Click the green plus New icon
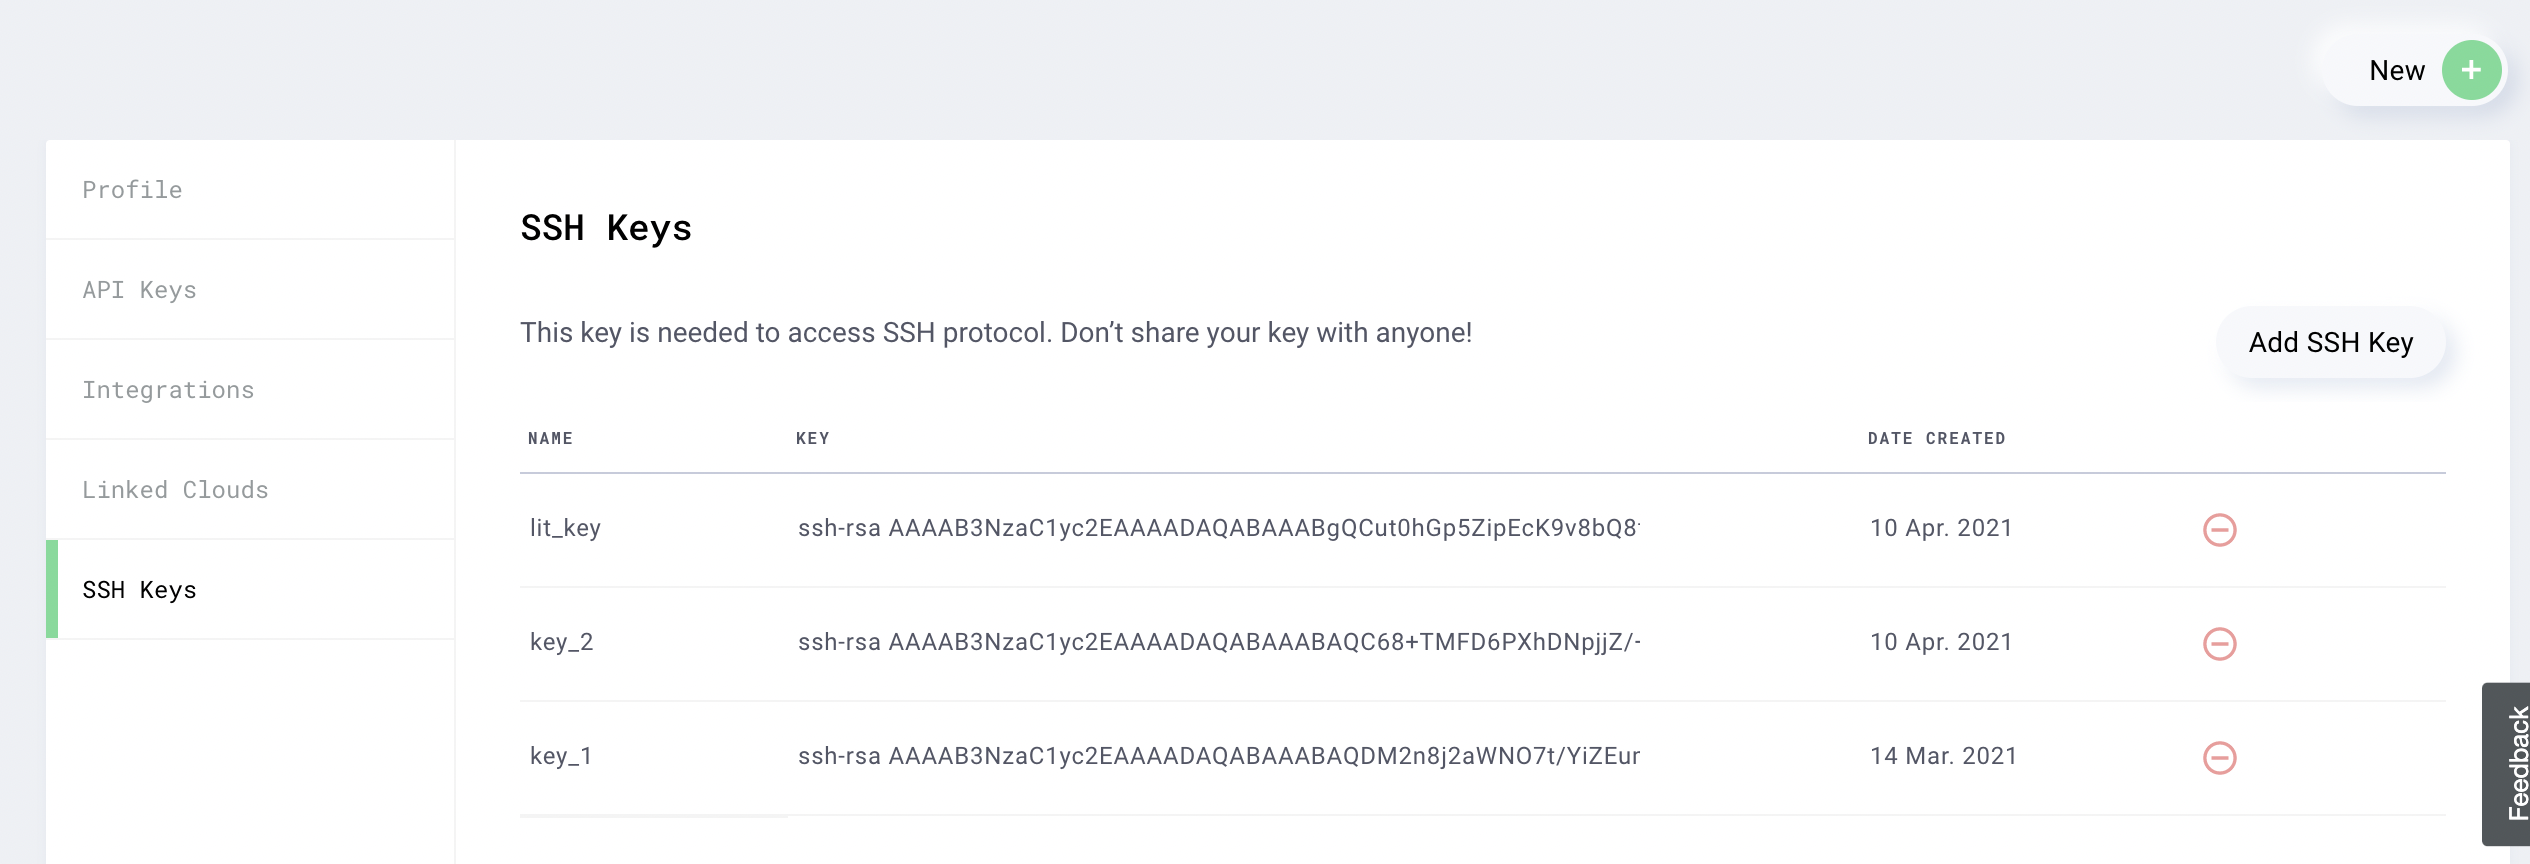This screenshot has height=864, width=2530. pyautogui.click(x=2471, y=70)
